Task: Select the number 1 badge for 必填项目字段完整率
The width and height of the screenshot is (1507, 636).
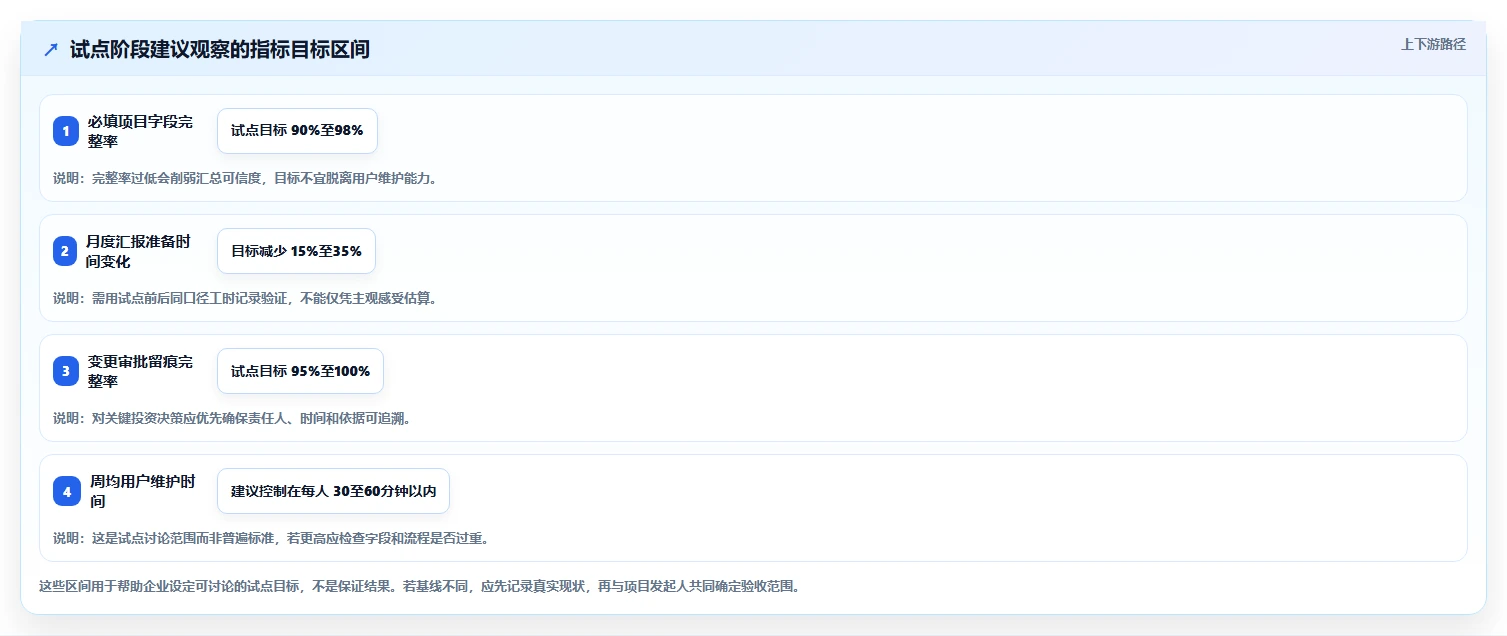Action: pyautogui.click(x=66, y=131)
